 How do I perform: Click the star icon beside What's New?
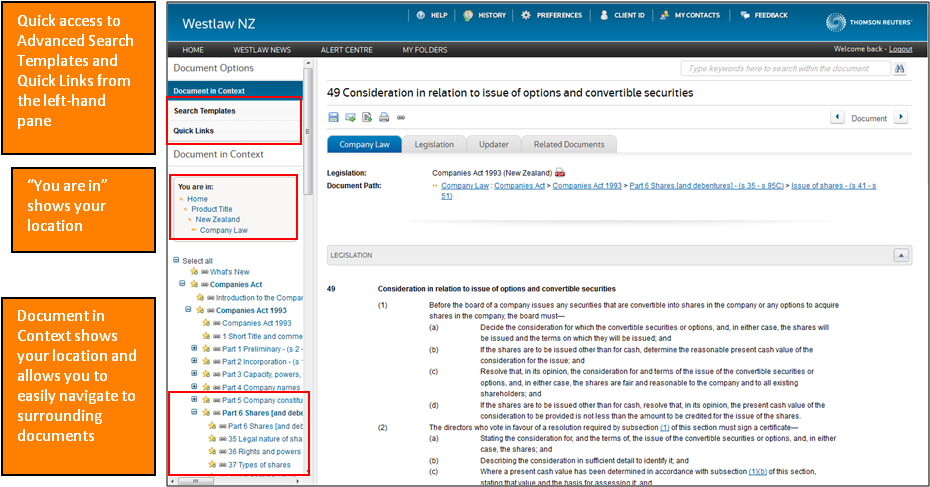click(194, 272)
